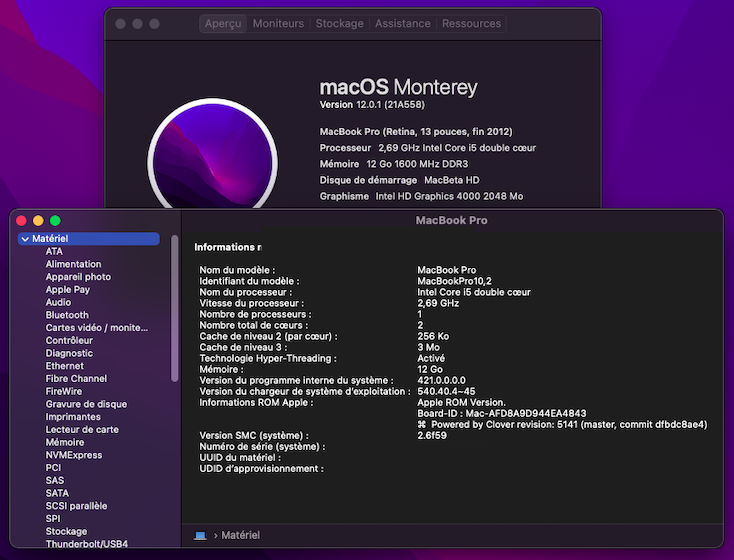Viewport: 734px width, 560px height.
Task: Show Fibre Channel information
Action: [x=76, y=378]
